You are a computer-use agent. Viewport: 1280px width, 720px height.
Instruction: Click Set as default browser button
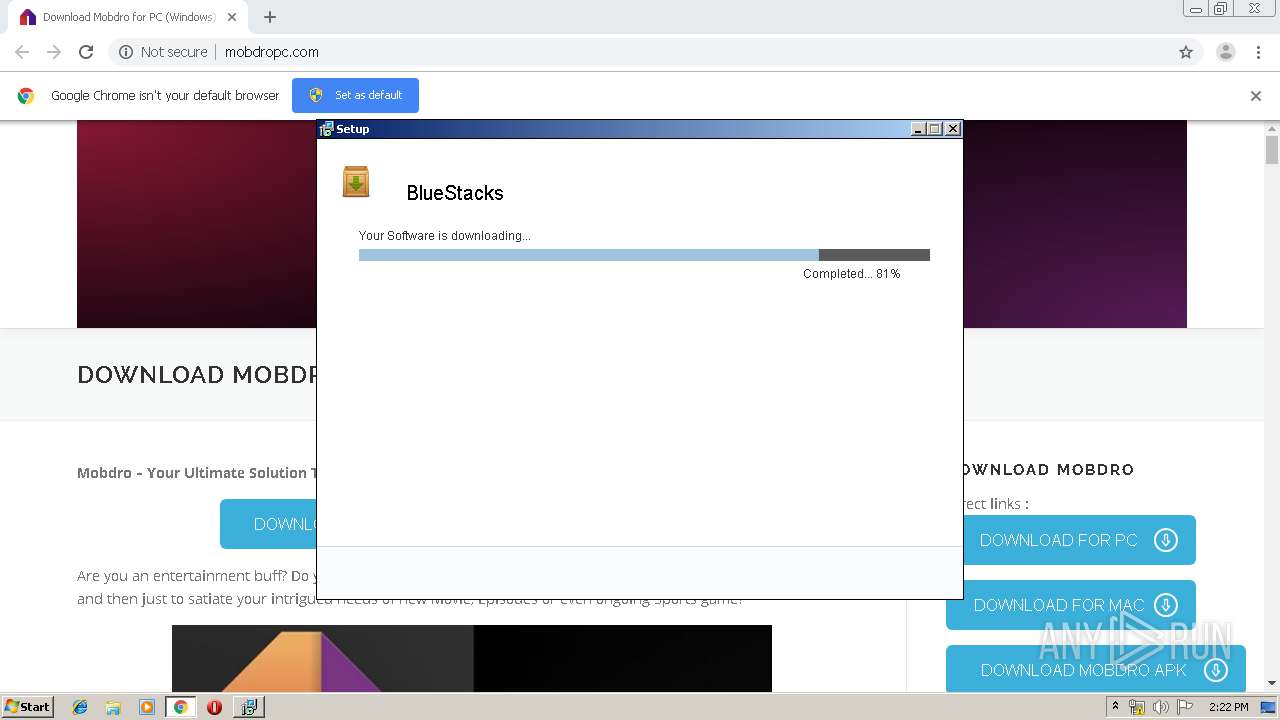pos(355,95)
